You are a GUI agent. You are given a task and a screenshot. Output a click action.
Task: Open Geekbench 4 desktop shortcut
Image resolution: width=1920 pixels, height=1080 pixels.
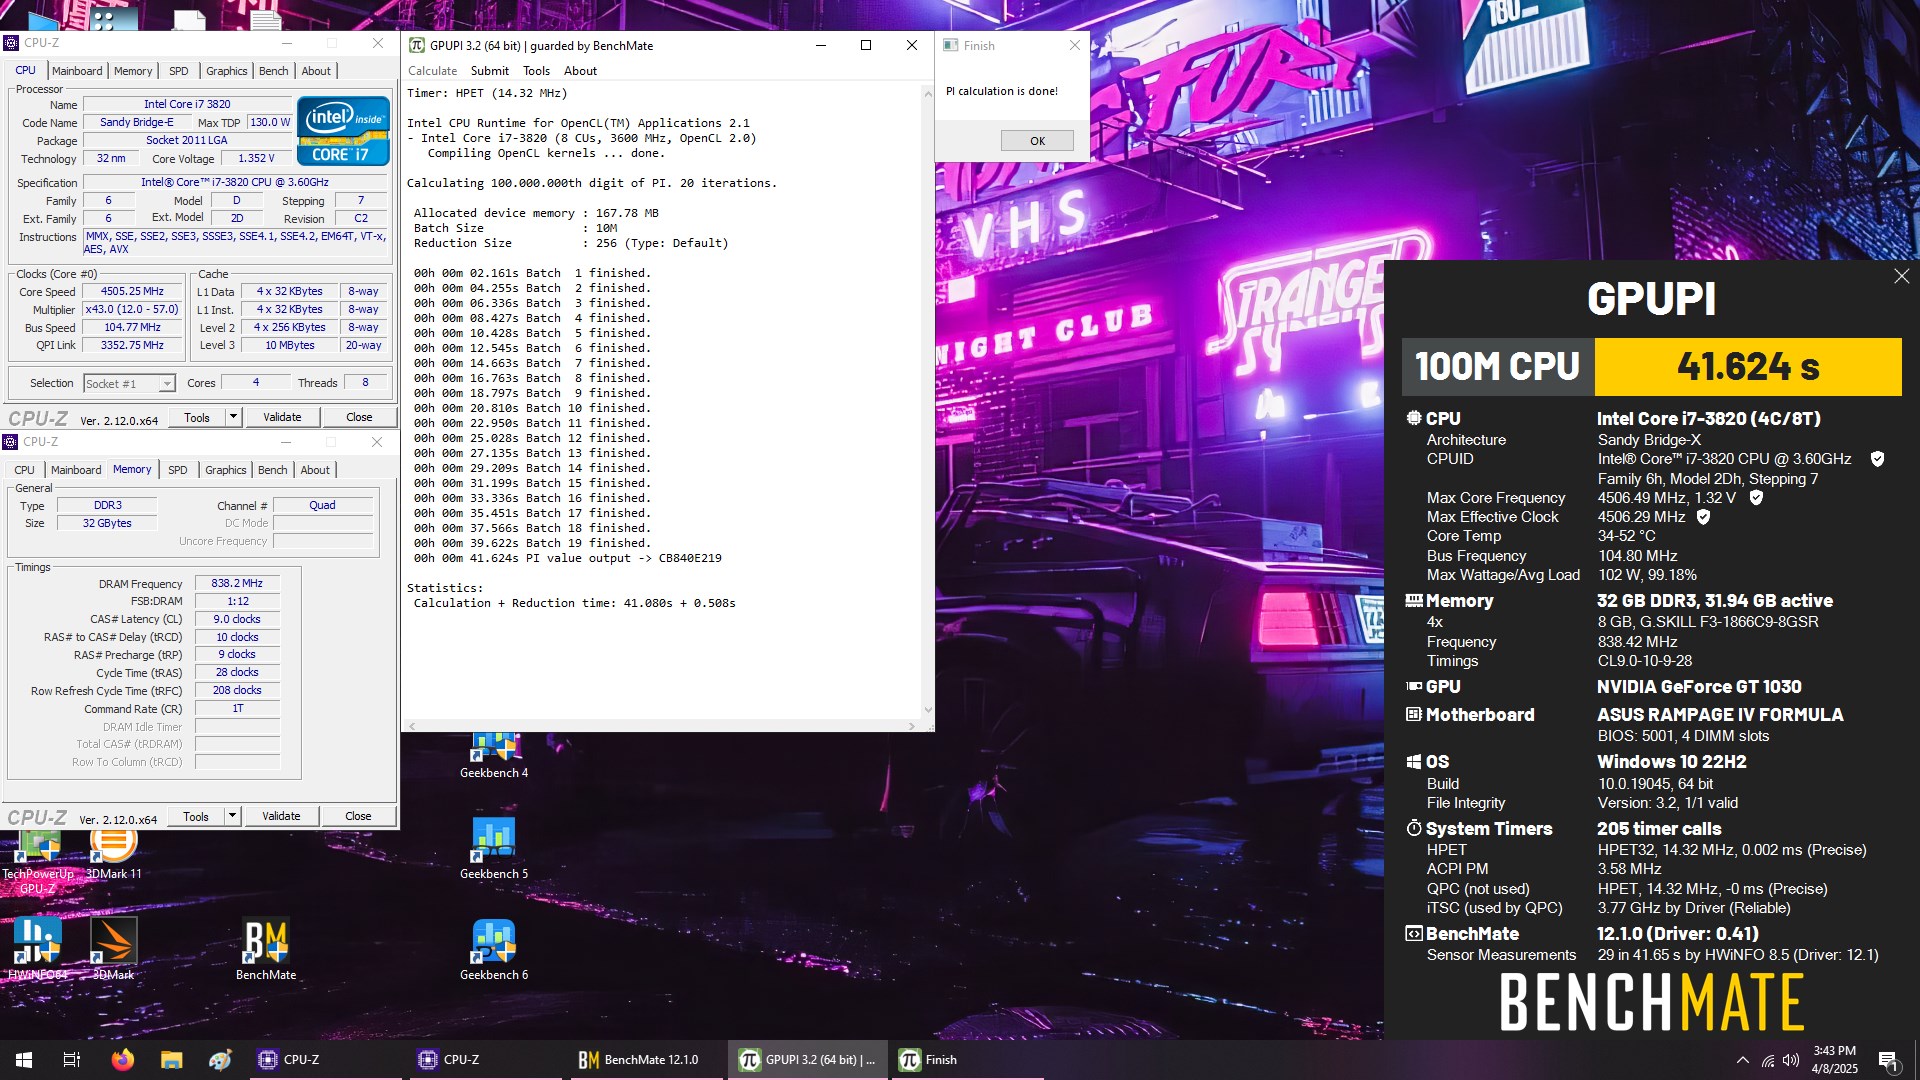494,756
